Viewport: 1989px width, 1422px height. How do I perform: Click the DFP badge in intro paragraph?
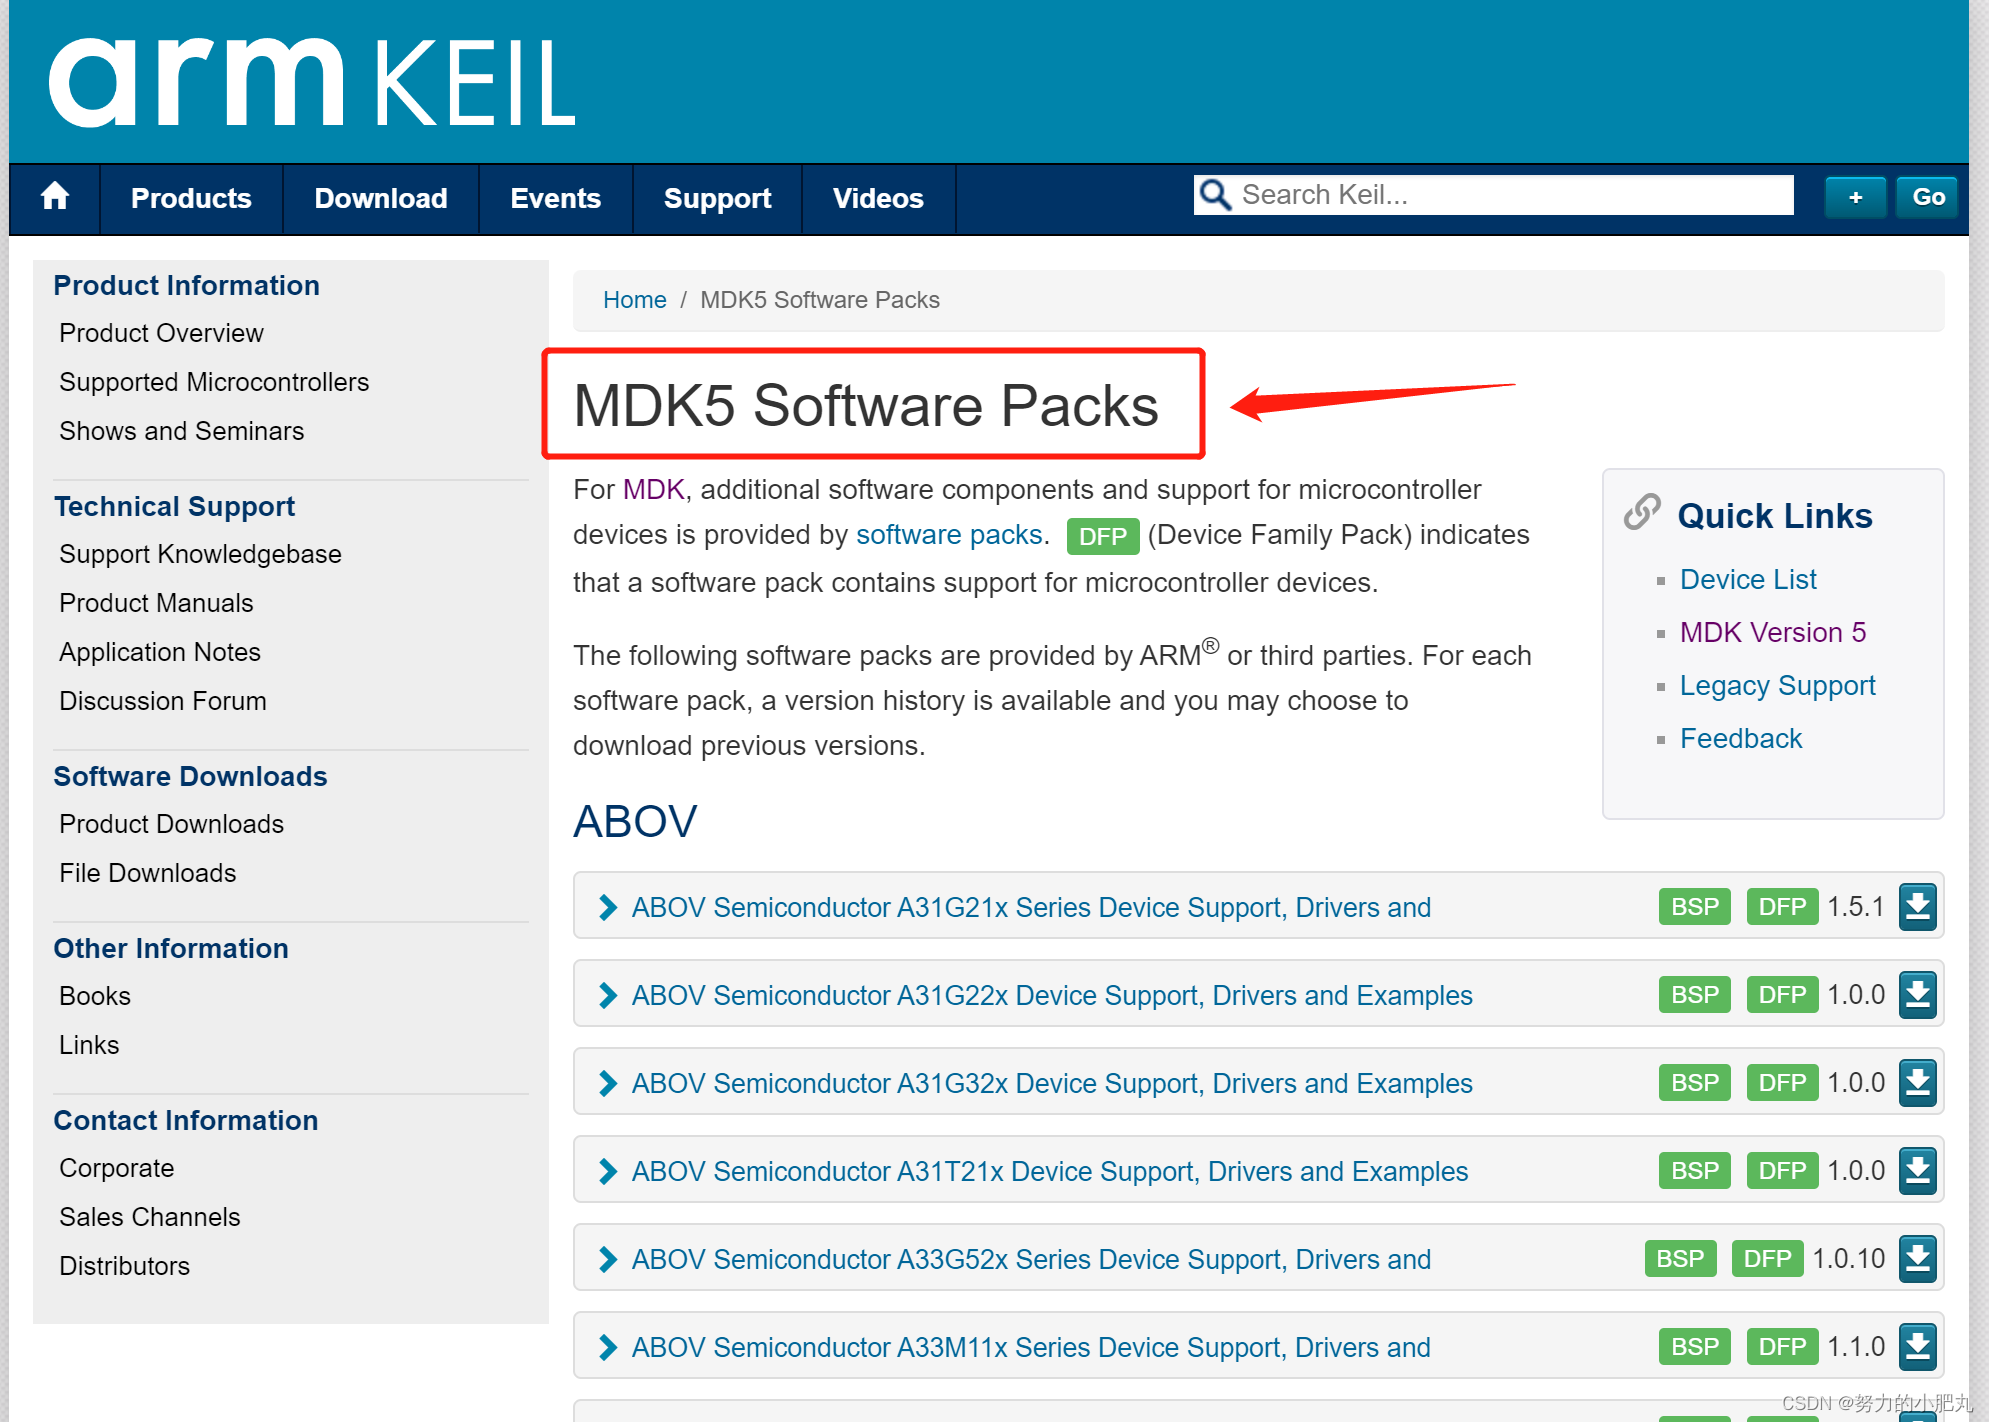click(1103, 537)
